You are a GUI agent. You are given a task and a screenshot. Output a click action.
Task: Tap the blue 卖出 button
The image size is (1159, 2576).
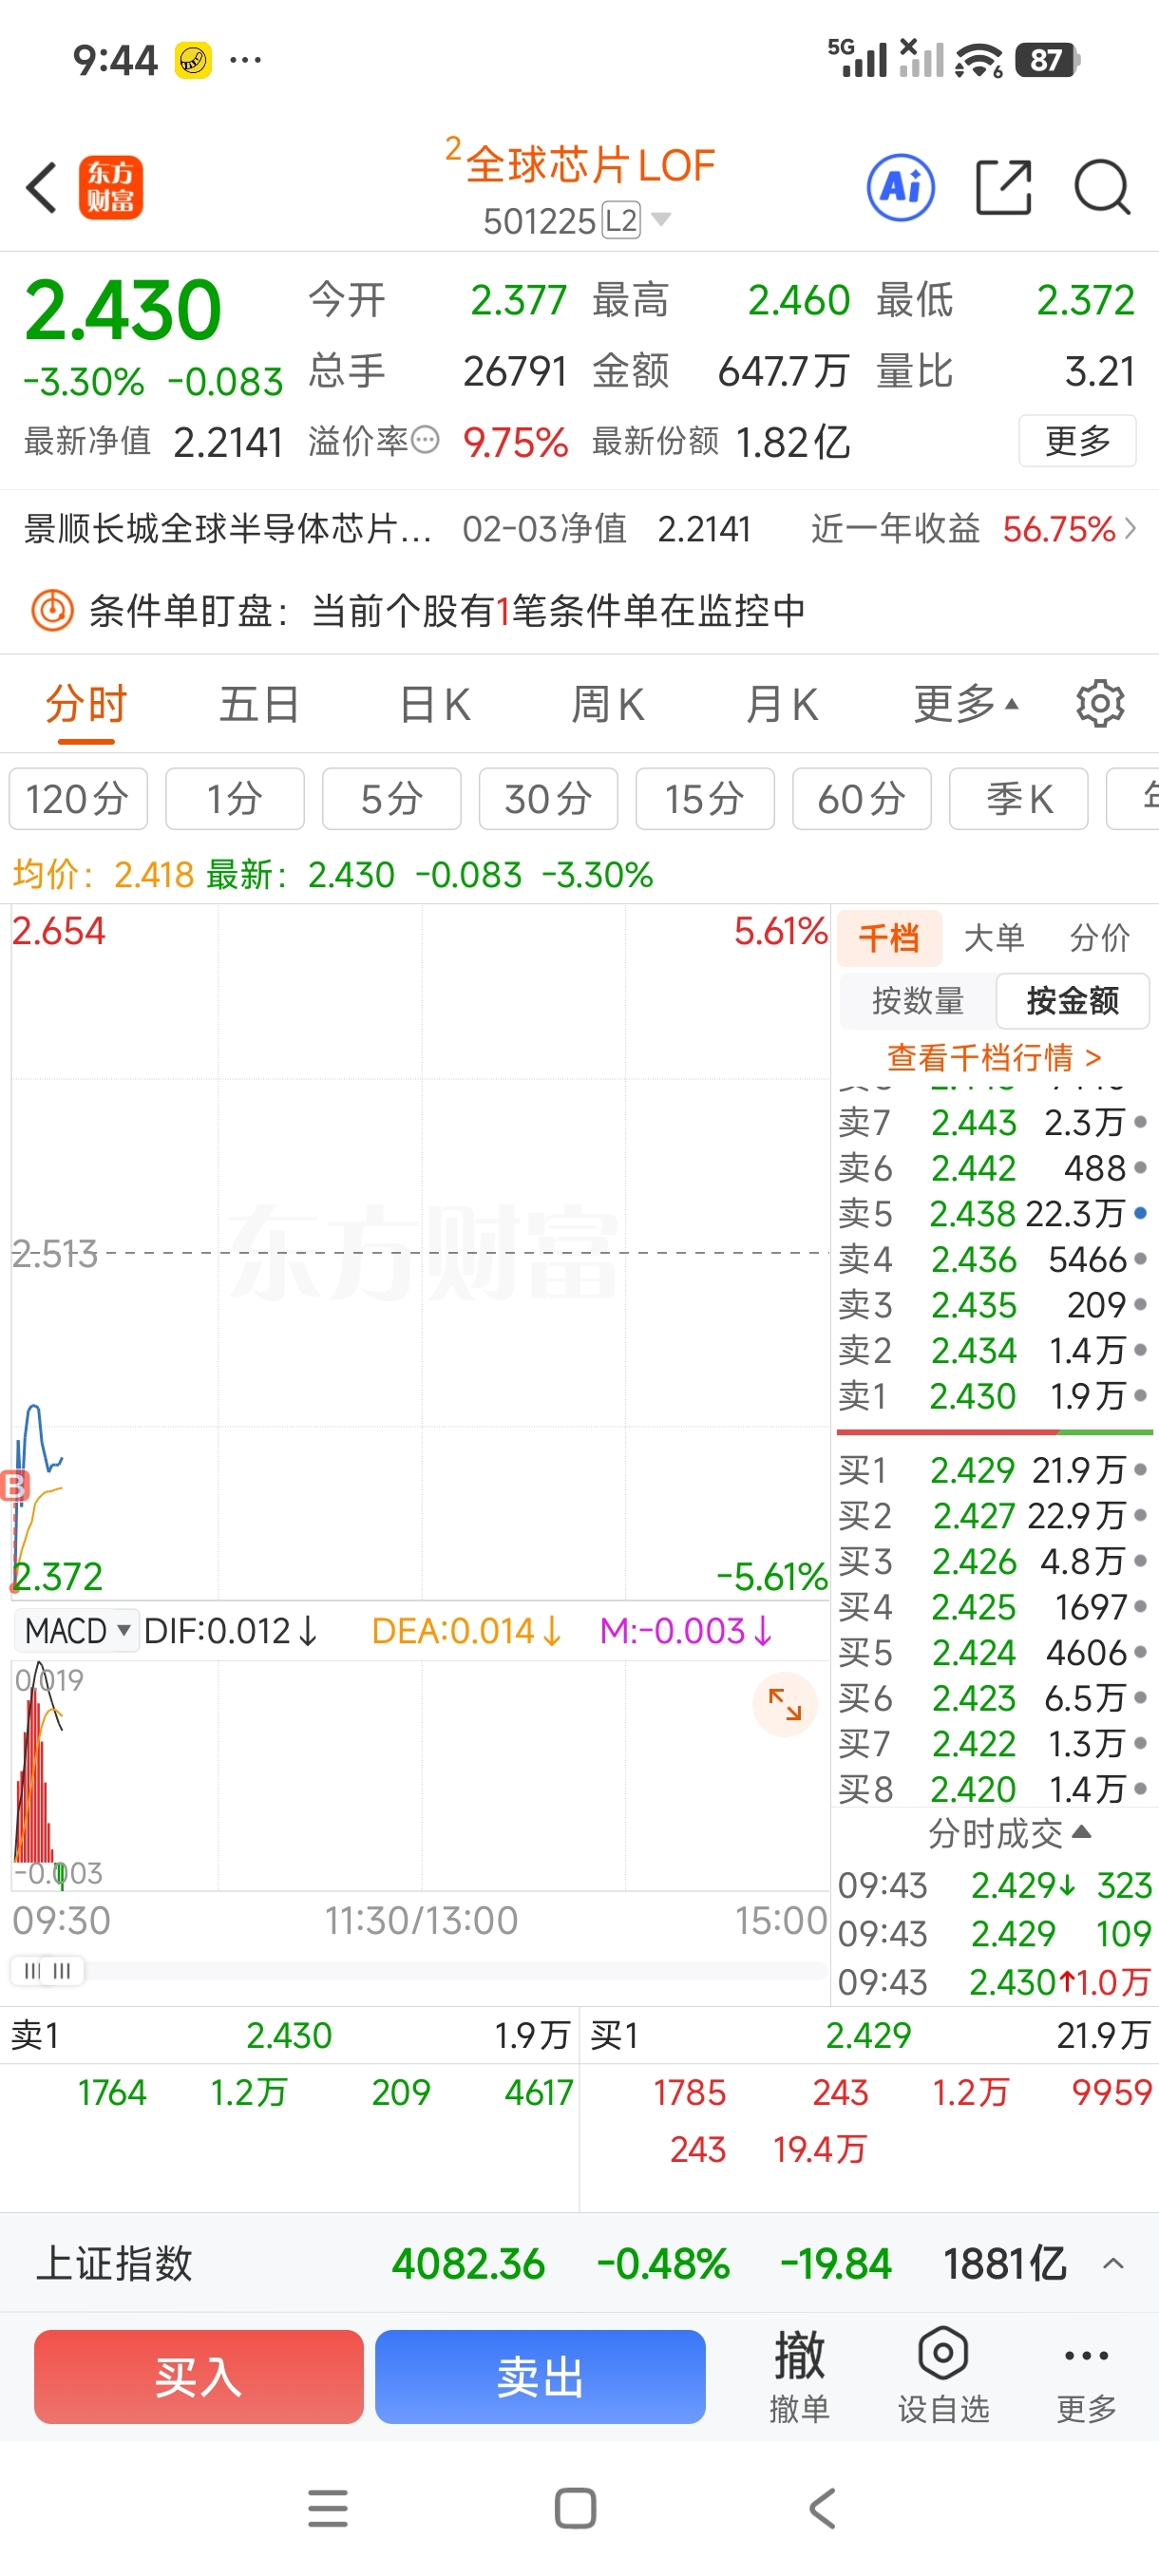[540, 2376]
